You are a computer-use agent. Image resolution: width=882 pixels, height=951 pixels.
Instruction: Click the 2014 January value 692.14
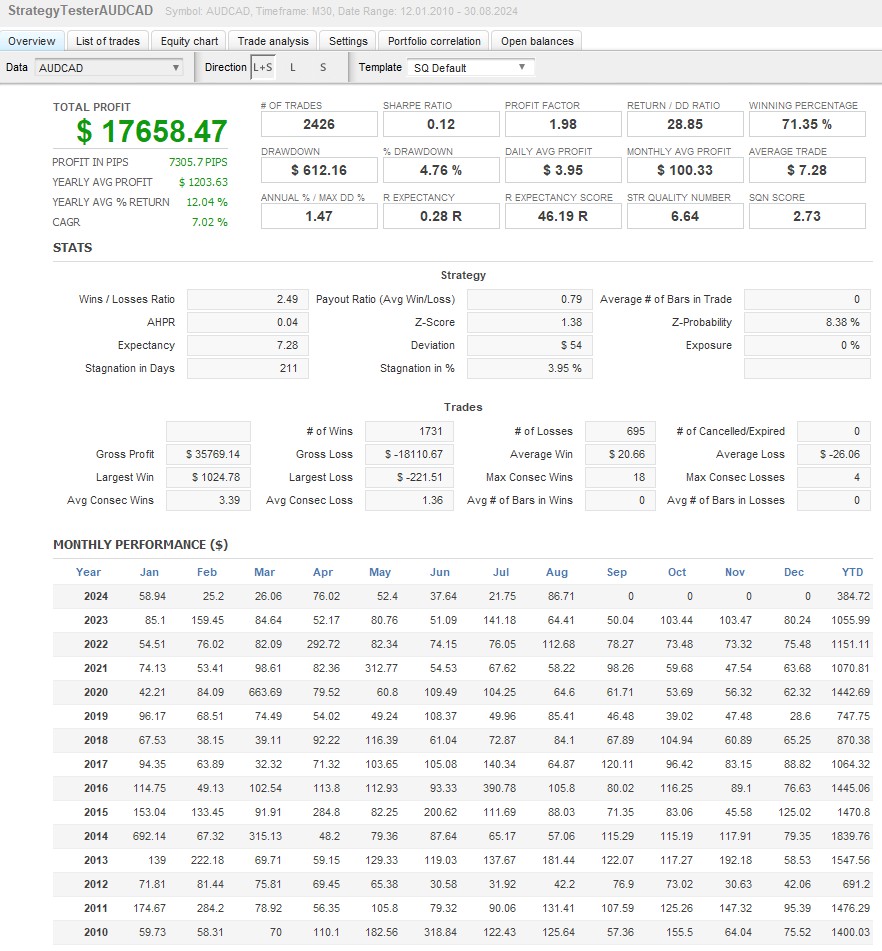click(149, 836)
